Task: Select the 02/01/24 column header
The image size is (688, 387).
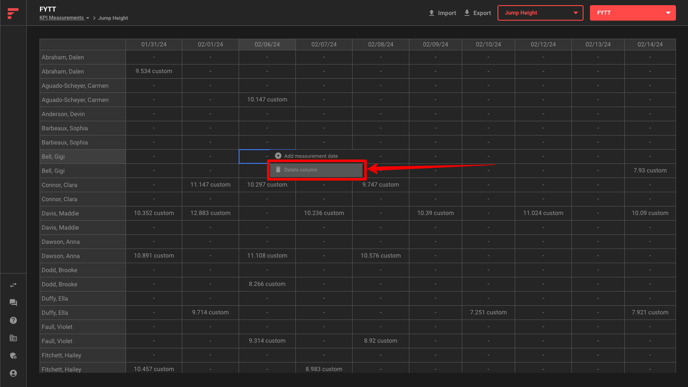Action: (210, 44)
